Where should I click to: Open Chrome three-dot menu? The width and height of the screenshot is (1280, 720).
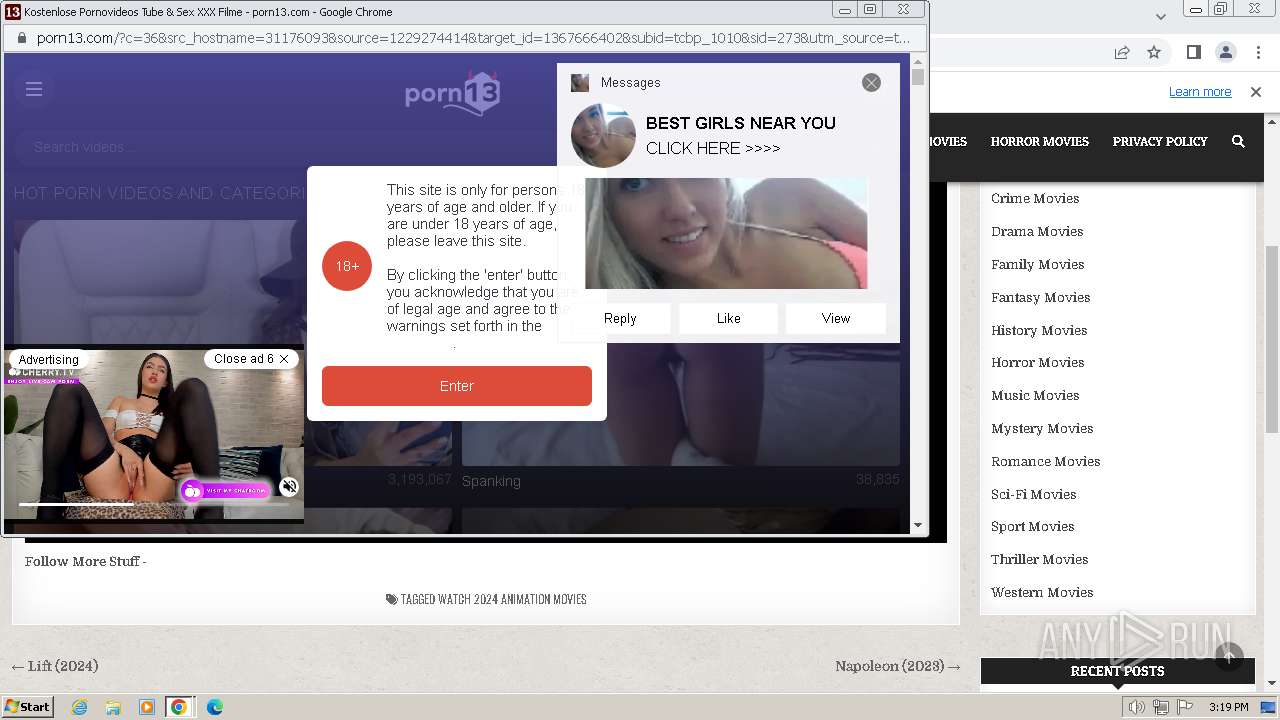1257,52
